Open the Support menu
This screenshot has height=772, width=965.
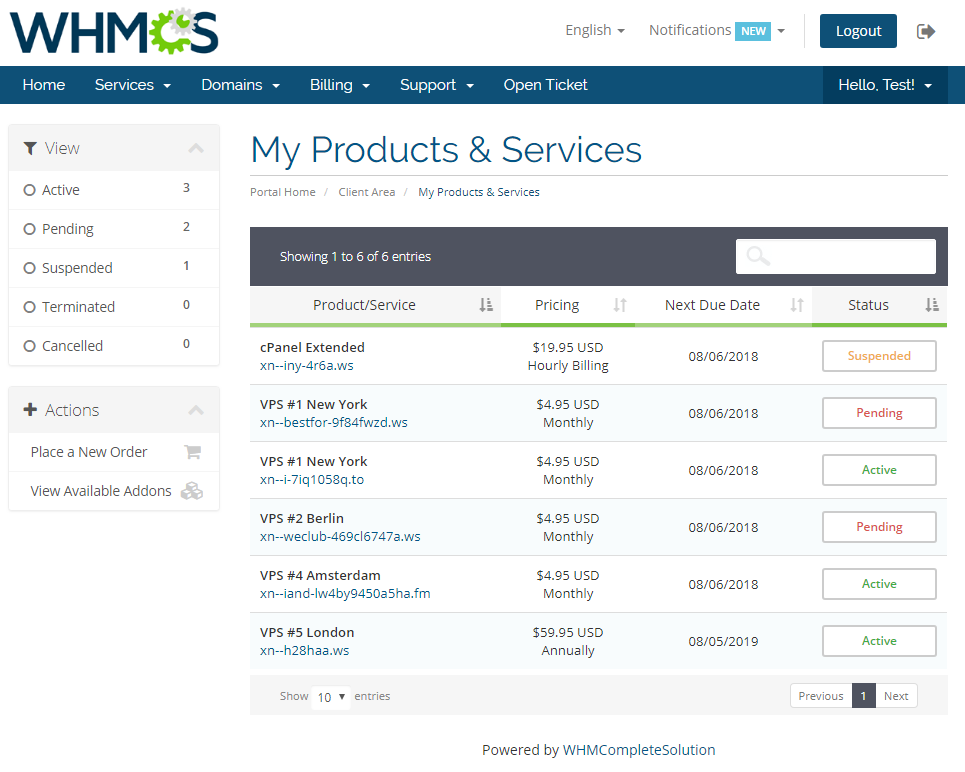tap(437, 85)
